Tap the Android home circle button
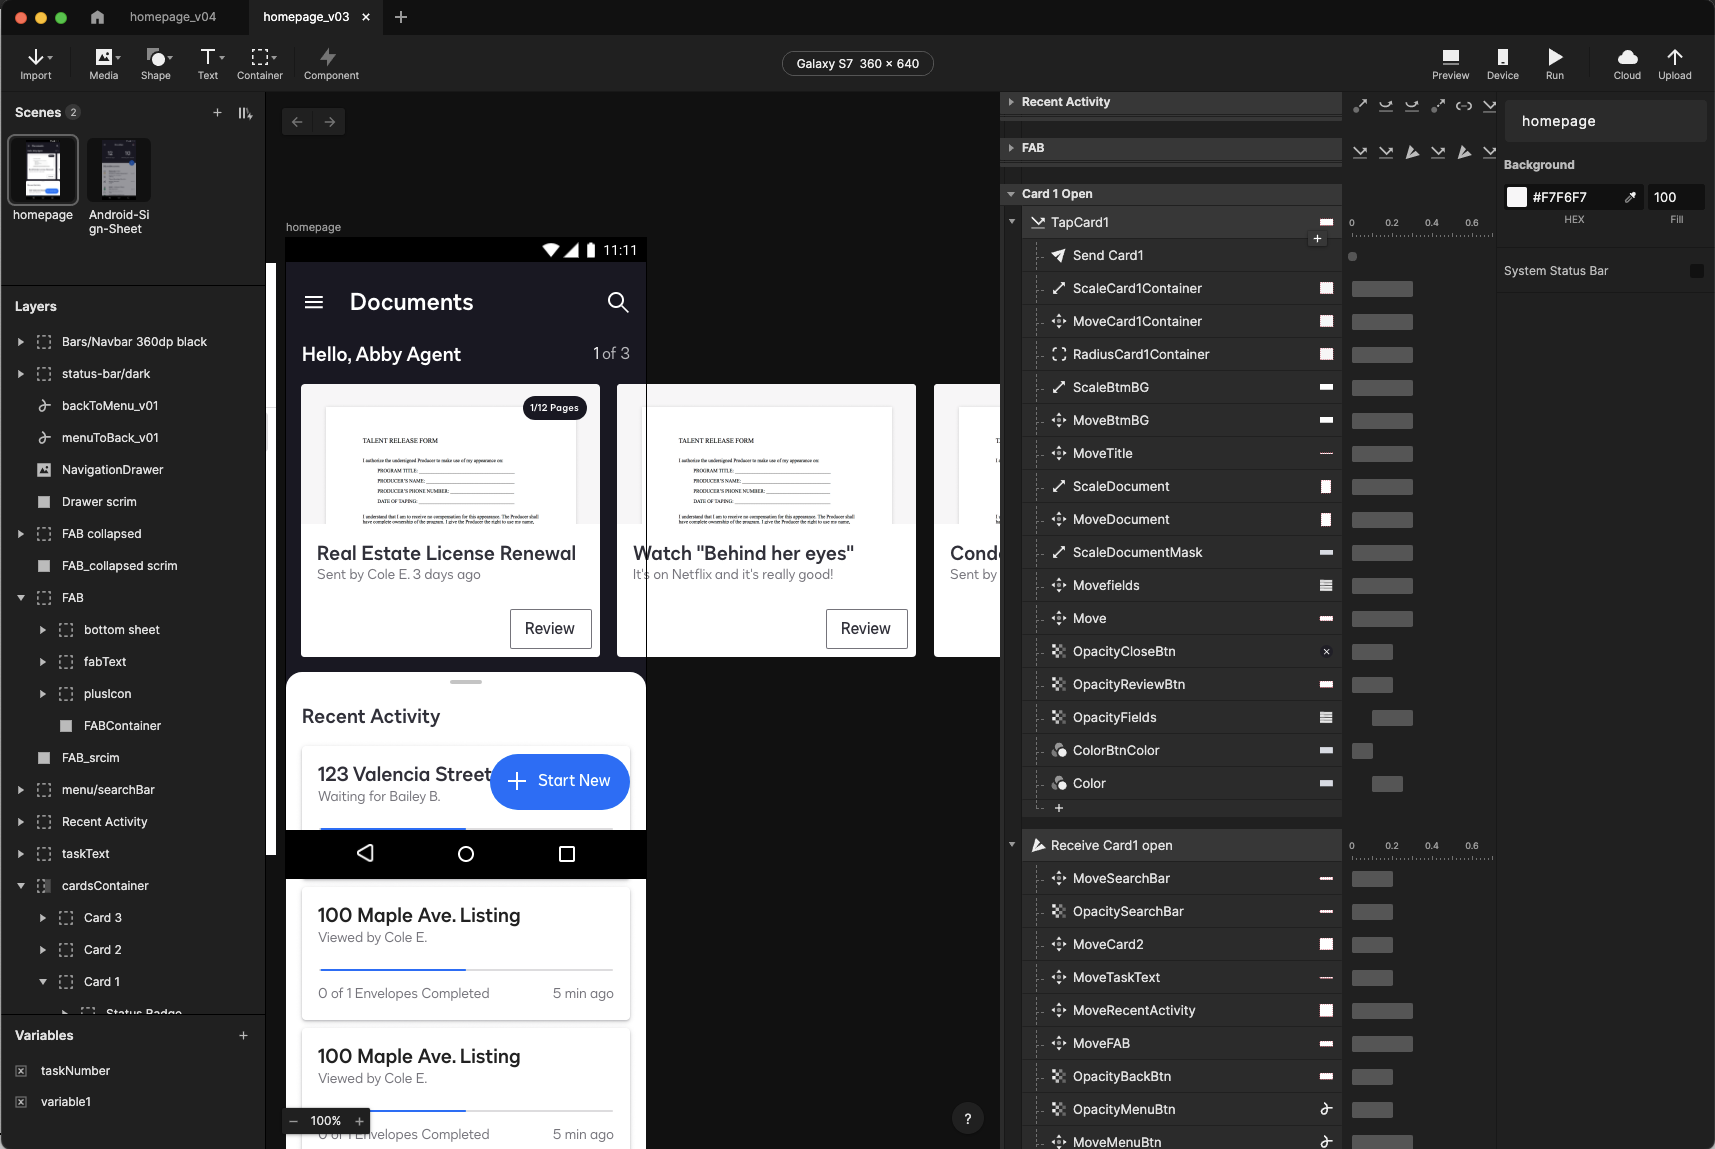 pyautogui.click(x=466, y=854)
